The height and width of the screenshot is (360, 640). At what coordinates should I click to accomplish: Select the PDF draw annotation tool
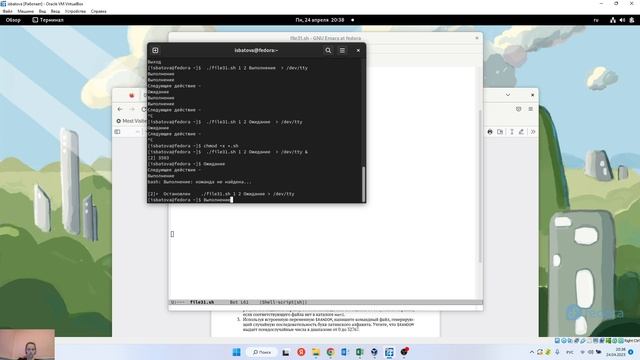click(521, 132)
